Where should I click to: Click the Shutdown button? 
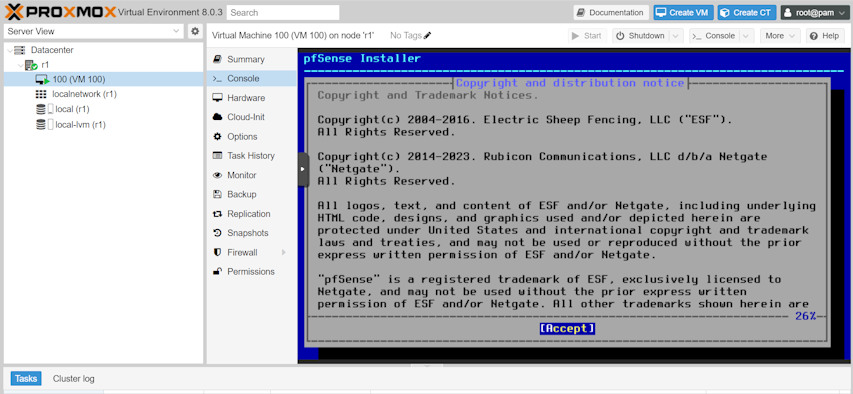(641, 36)
